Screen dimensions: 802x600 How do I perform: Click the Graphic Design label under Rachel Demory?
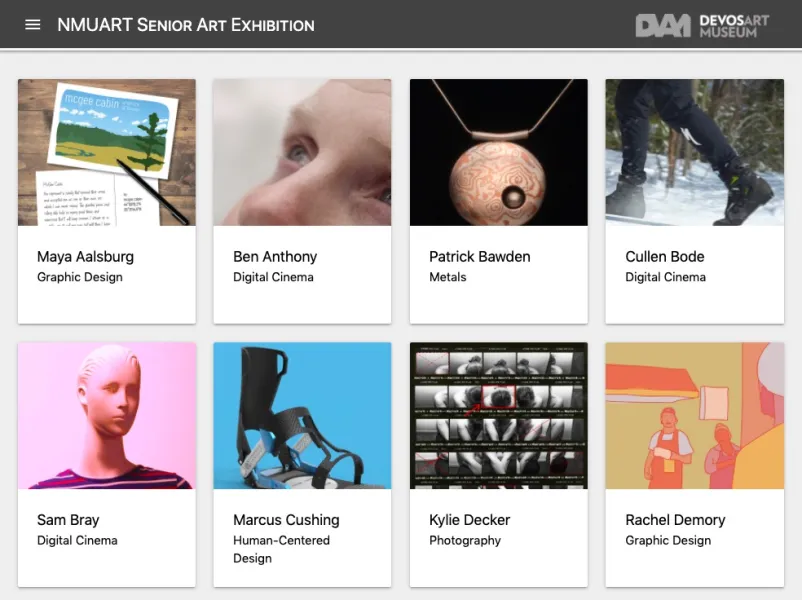tap(668, 540)
